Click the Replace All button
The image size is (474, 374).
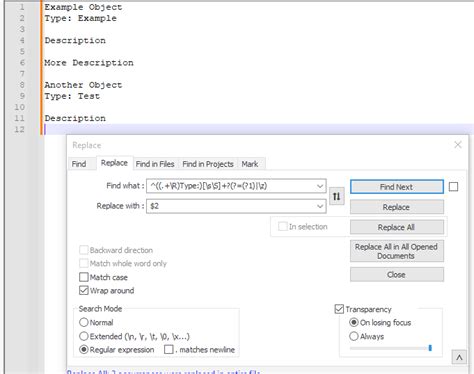click(x=397, y=227)
